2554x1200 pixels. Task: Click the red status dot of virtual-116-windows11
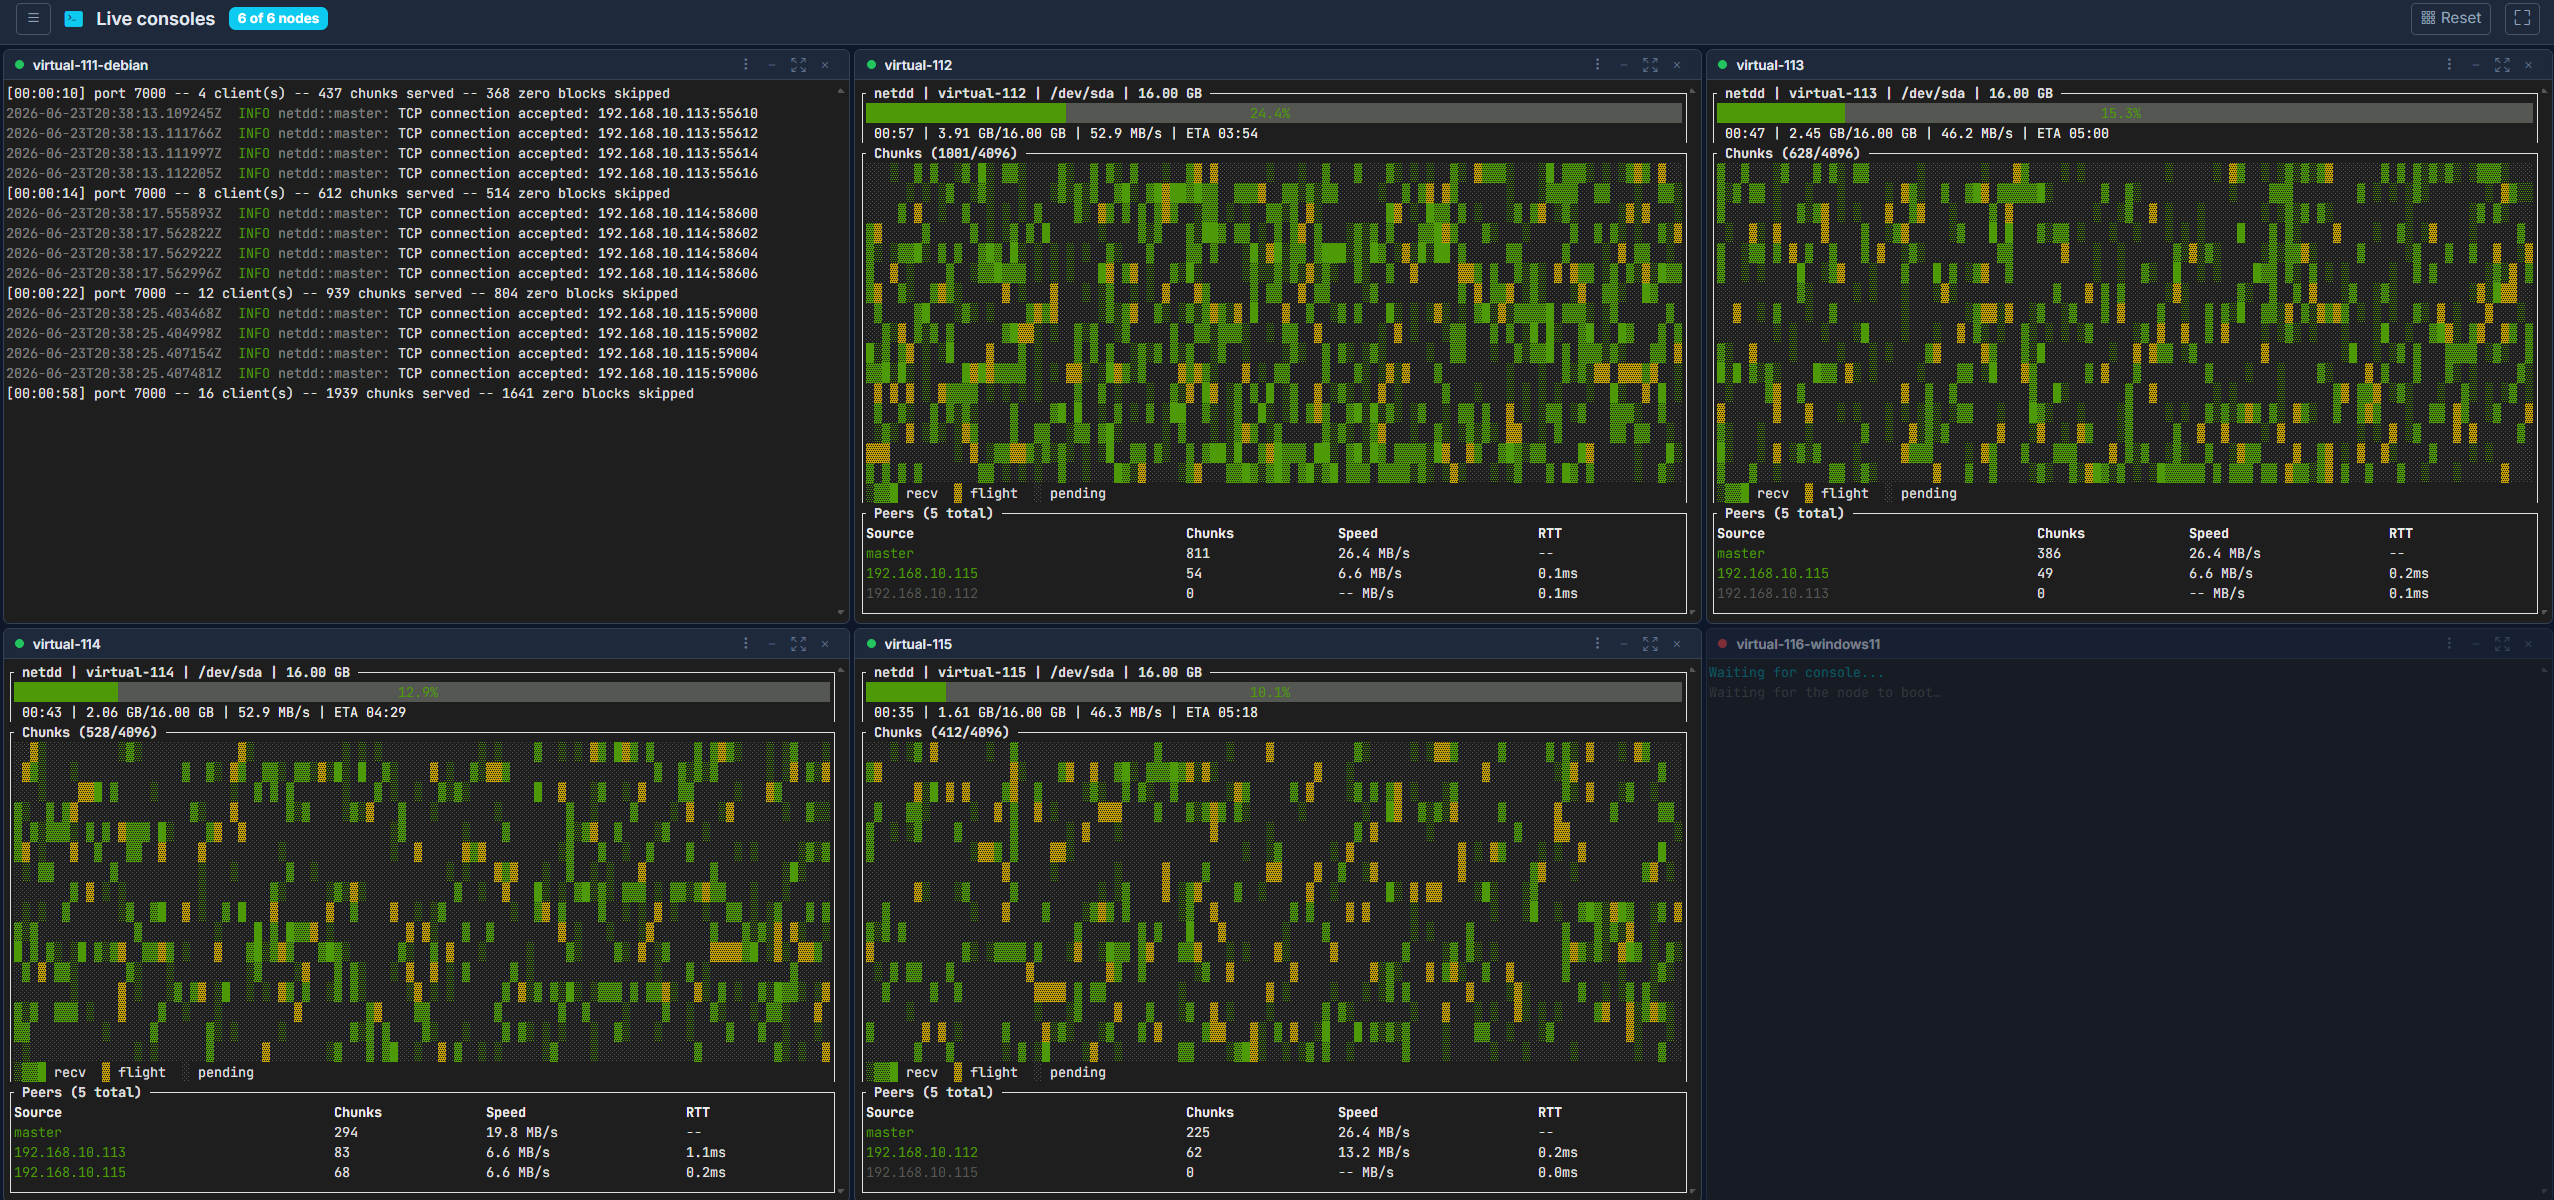click(x=1722, y=644)
